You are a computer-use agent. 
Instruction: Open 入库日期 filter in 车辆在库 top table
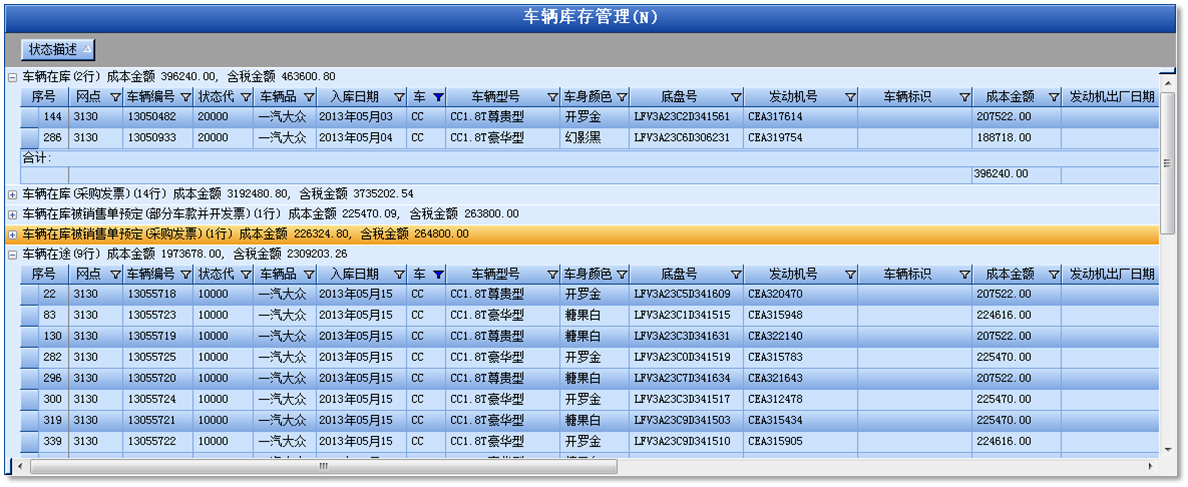pyautogui.click(x=399, y=97)
